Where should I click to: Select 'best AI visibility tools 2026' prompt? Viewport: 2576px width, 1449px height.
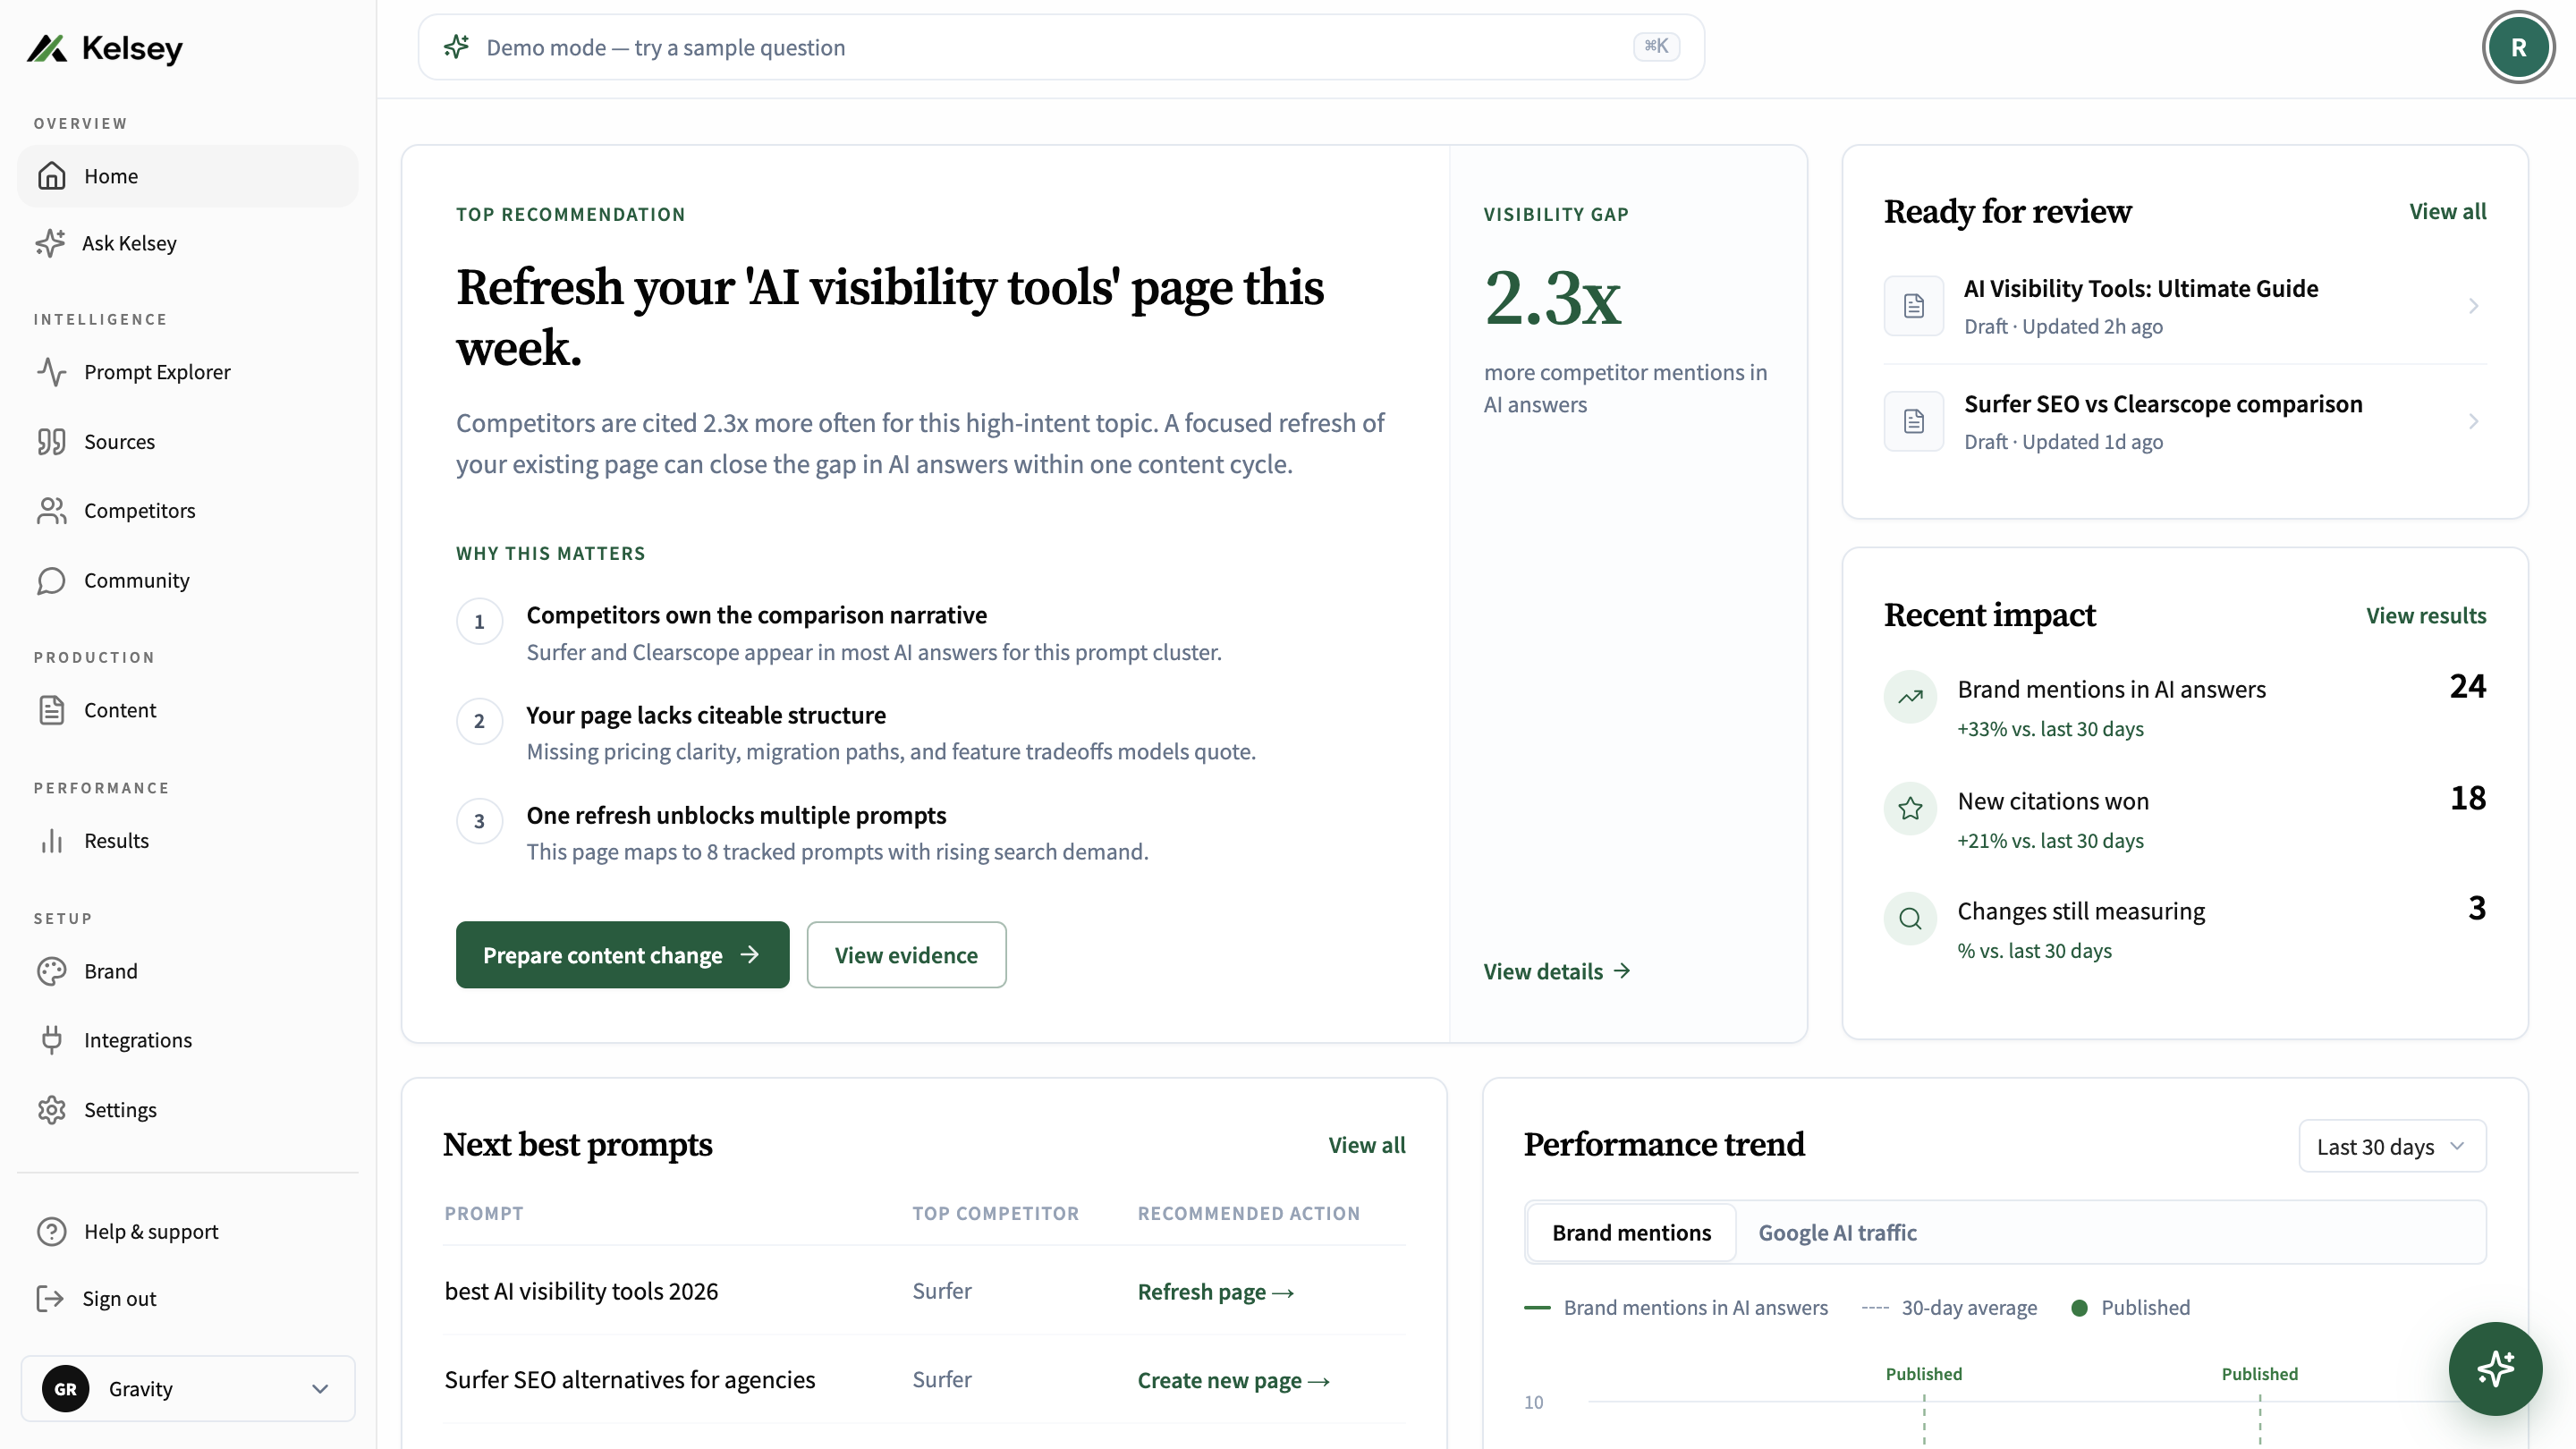[581, 1291]
